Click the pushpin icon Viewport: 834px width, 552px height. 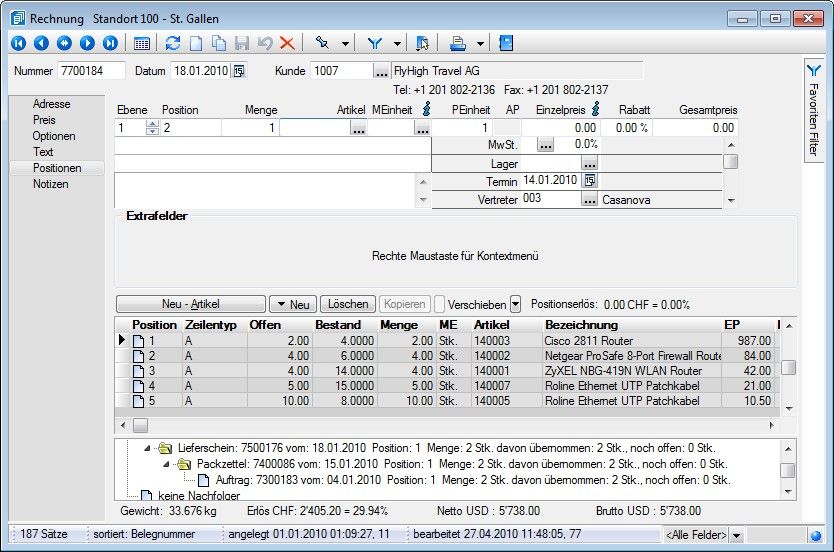coord(322,43)
